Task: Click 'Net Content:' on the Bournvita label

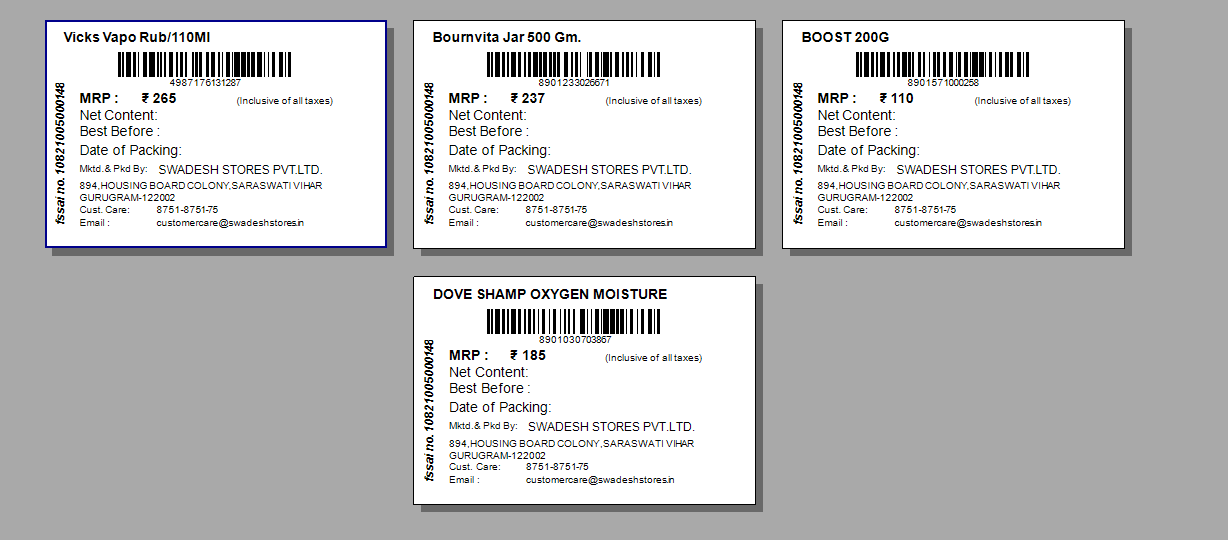Action: [x=487, y=115]
